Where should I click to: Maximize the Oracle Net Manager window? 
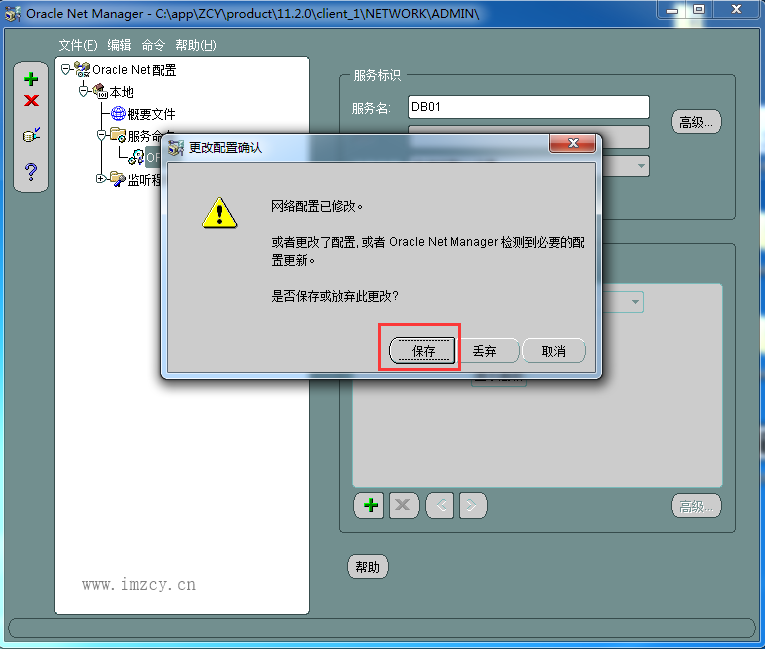point(699,10)
